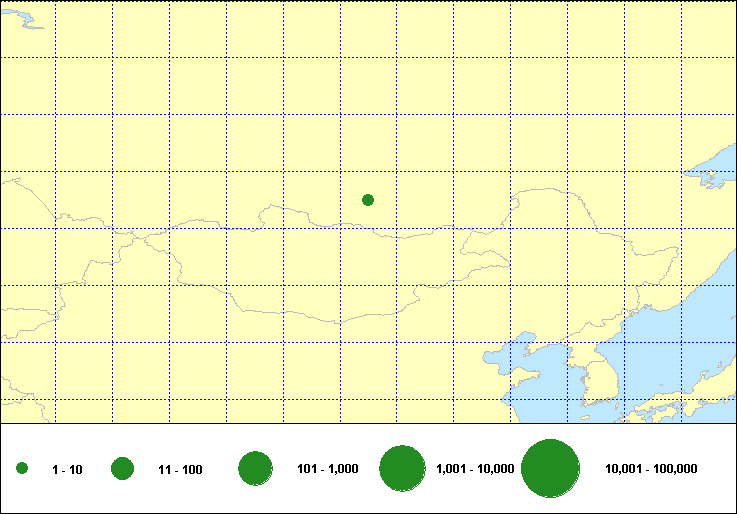Click the green occurrence dot on the map
Viewport: 737px width, 514px height.
tap(368, 200)
